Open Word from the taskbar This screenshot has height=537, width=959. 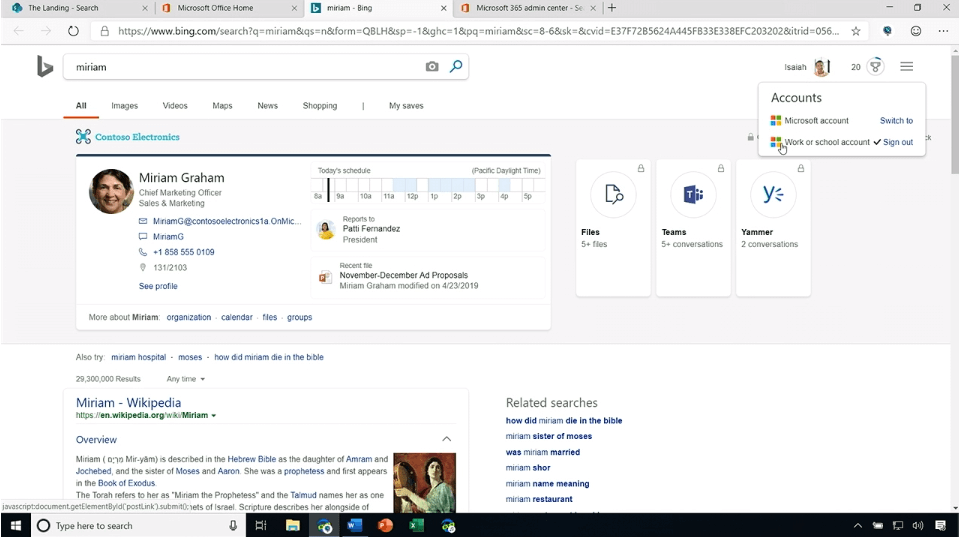point(355,525)
